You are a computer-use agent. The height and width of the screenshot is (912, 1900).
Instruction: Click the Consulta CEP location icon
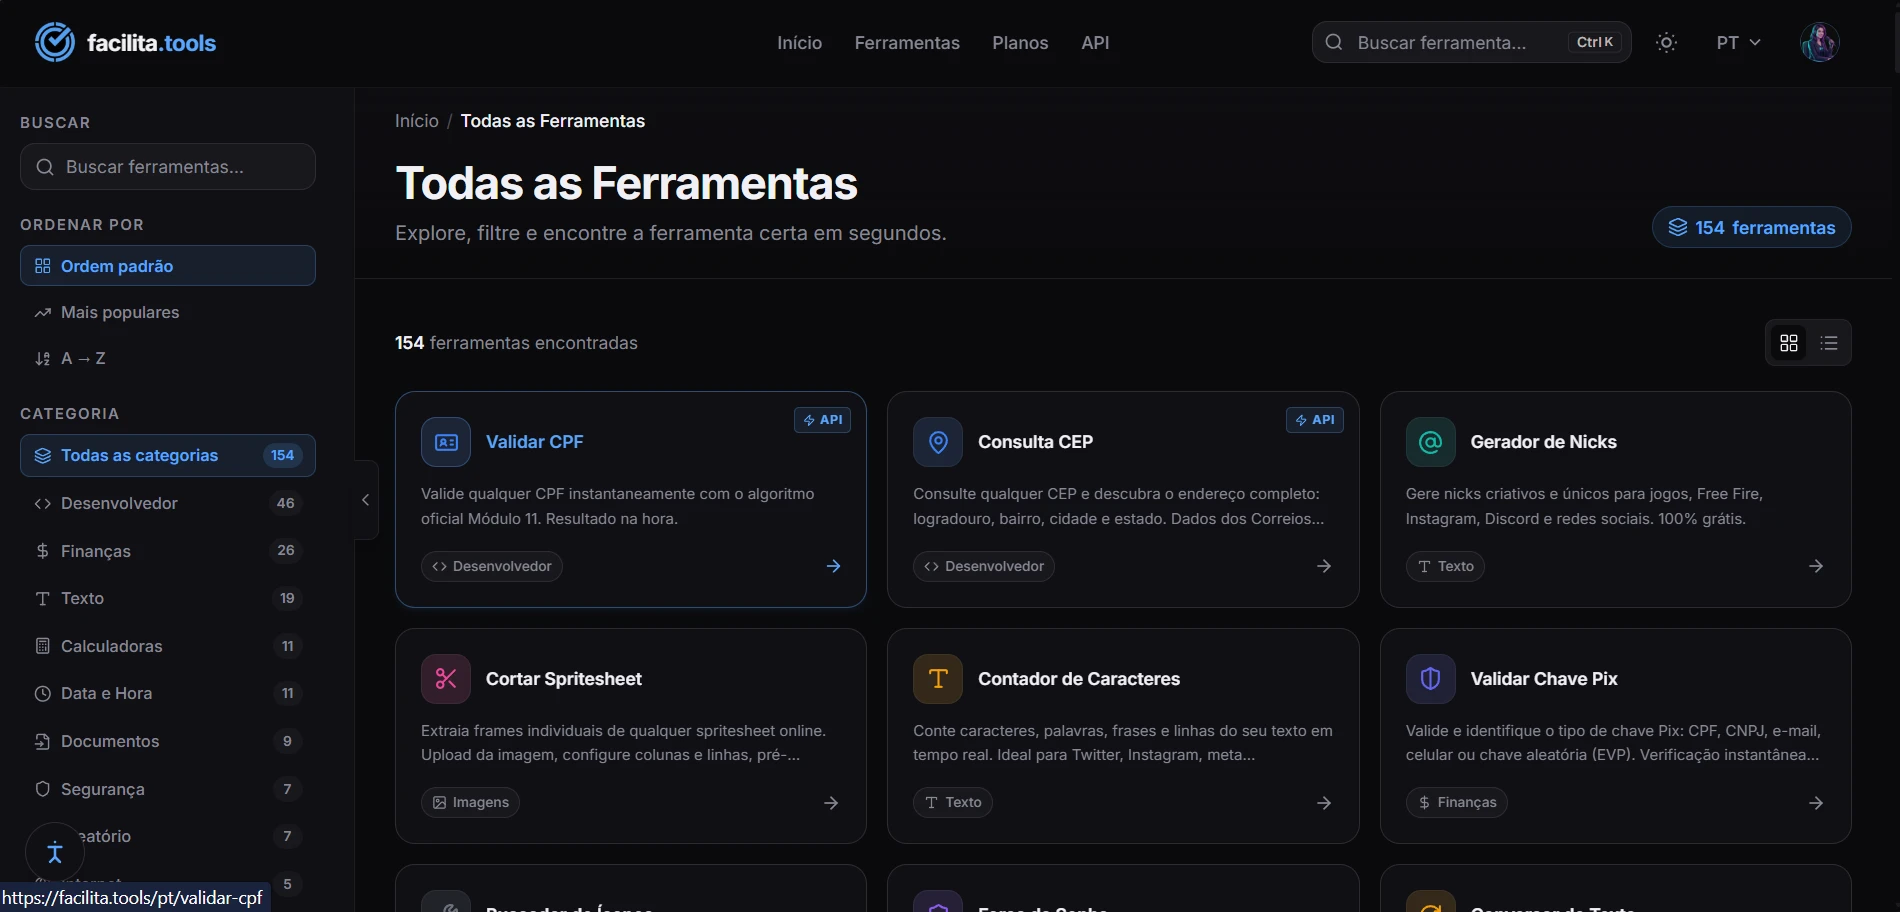pos(937,441)
